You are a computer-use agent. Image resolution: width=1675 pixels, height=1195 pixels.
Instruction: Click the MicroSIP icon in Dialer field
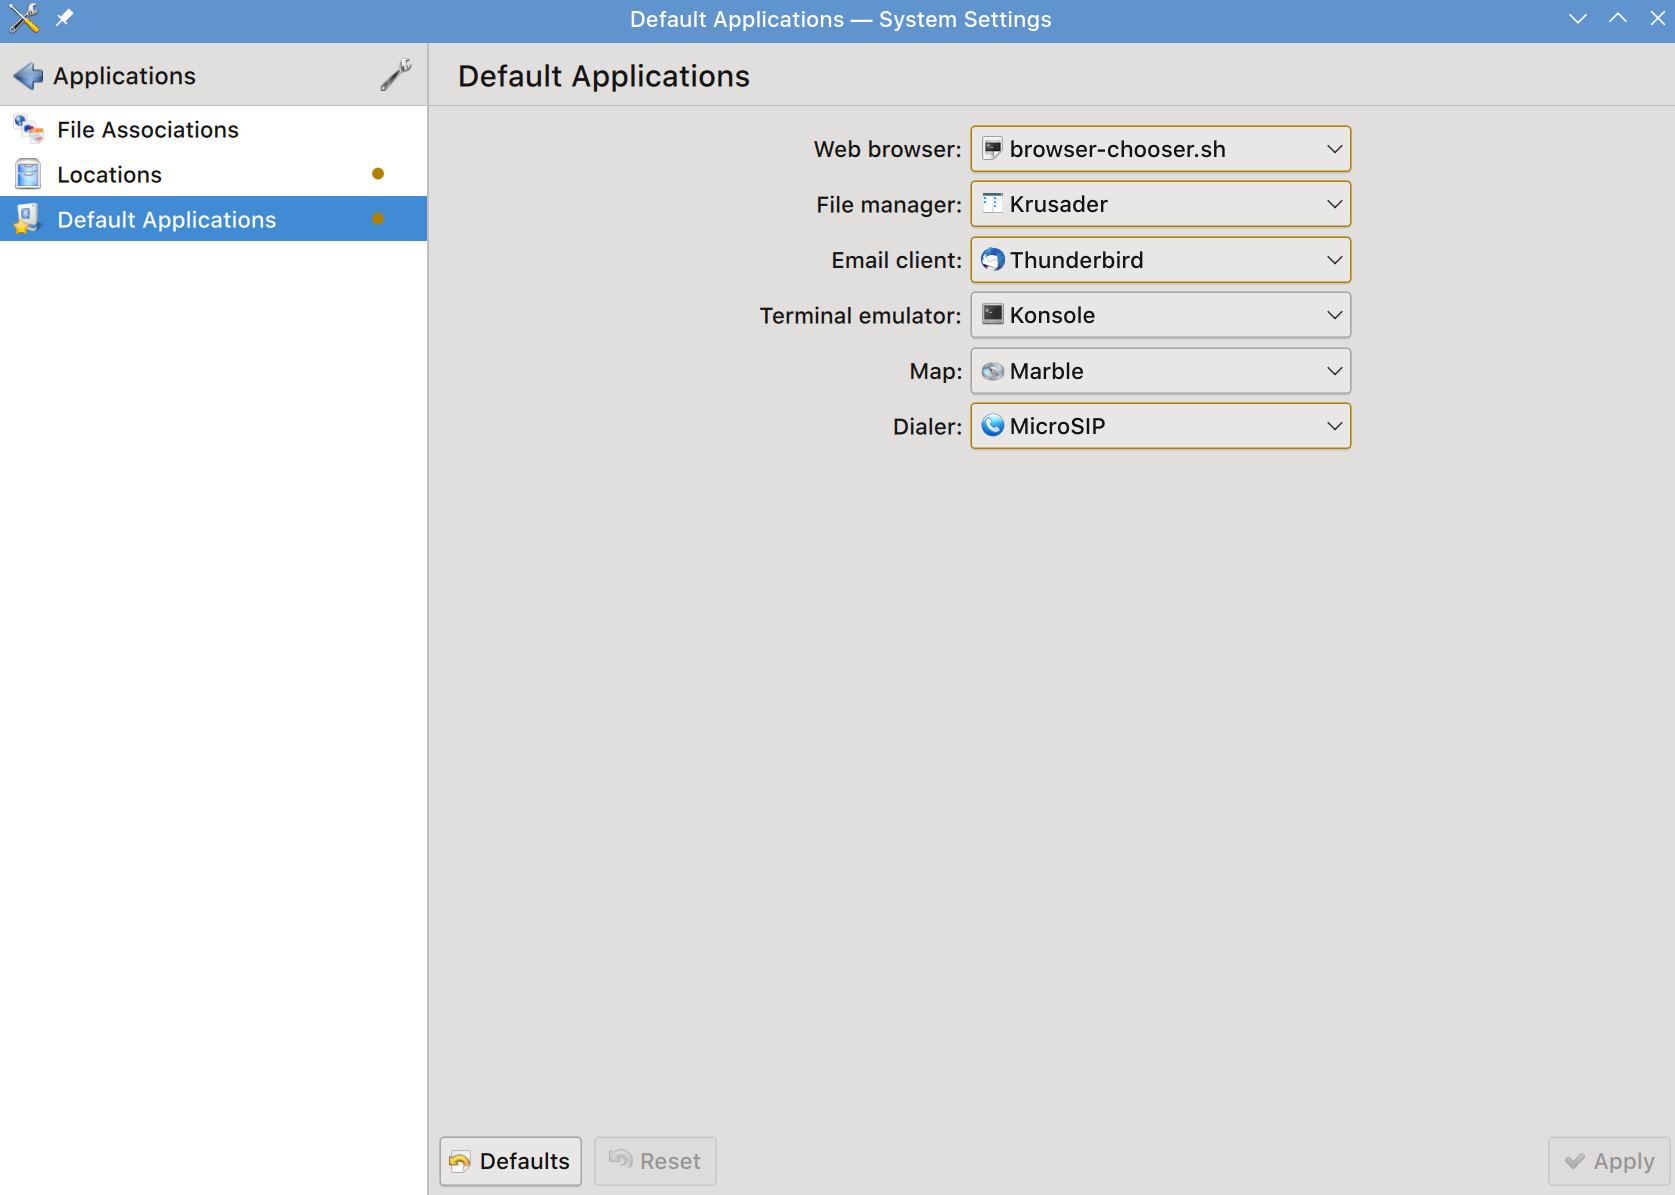click(x=992, y=426)
